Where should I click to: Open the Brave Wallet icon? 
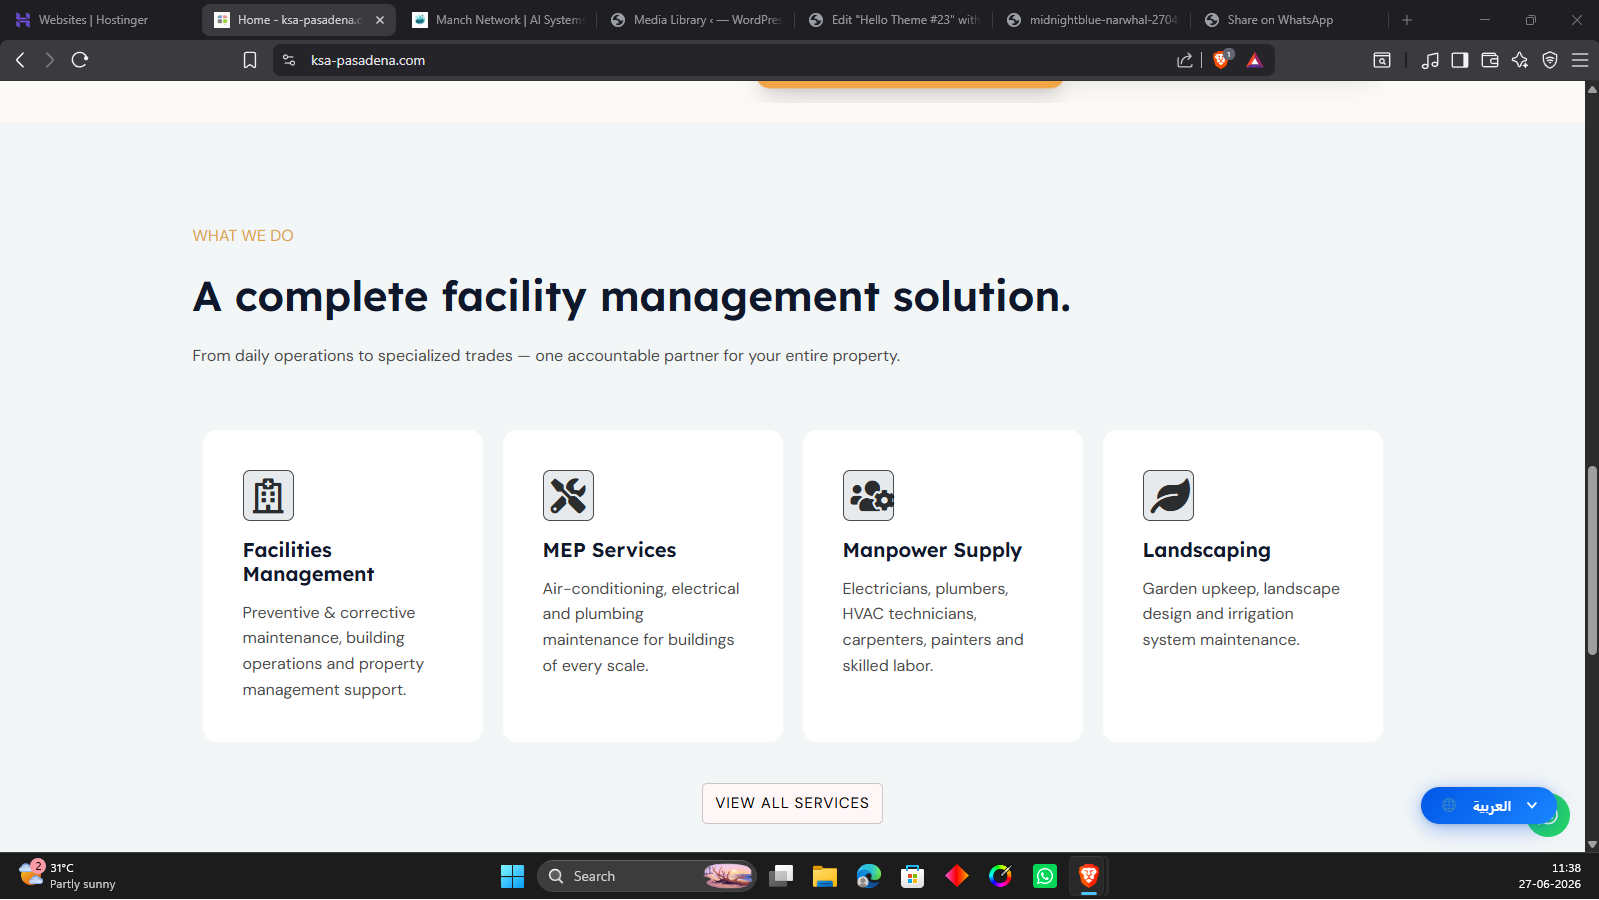pos(1490,60)
